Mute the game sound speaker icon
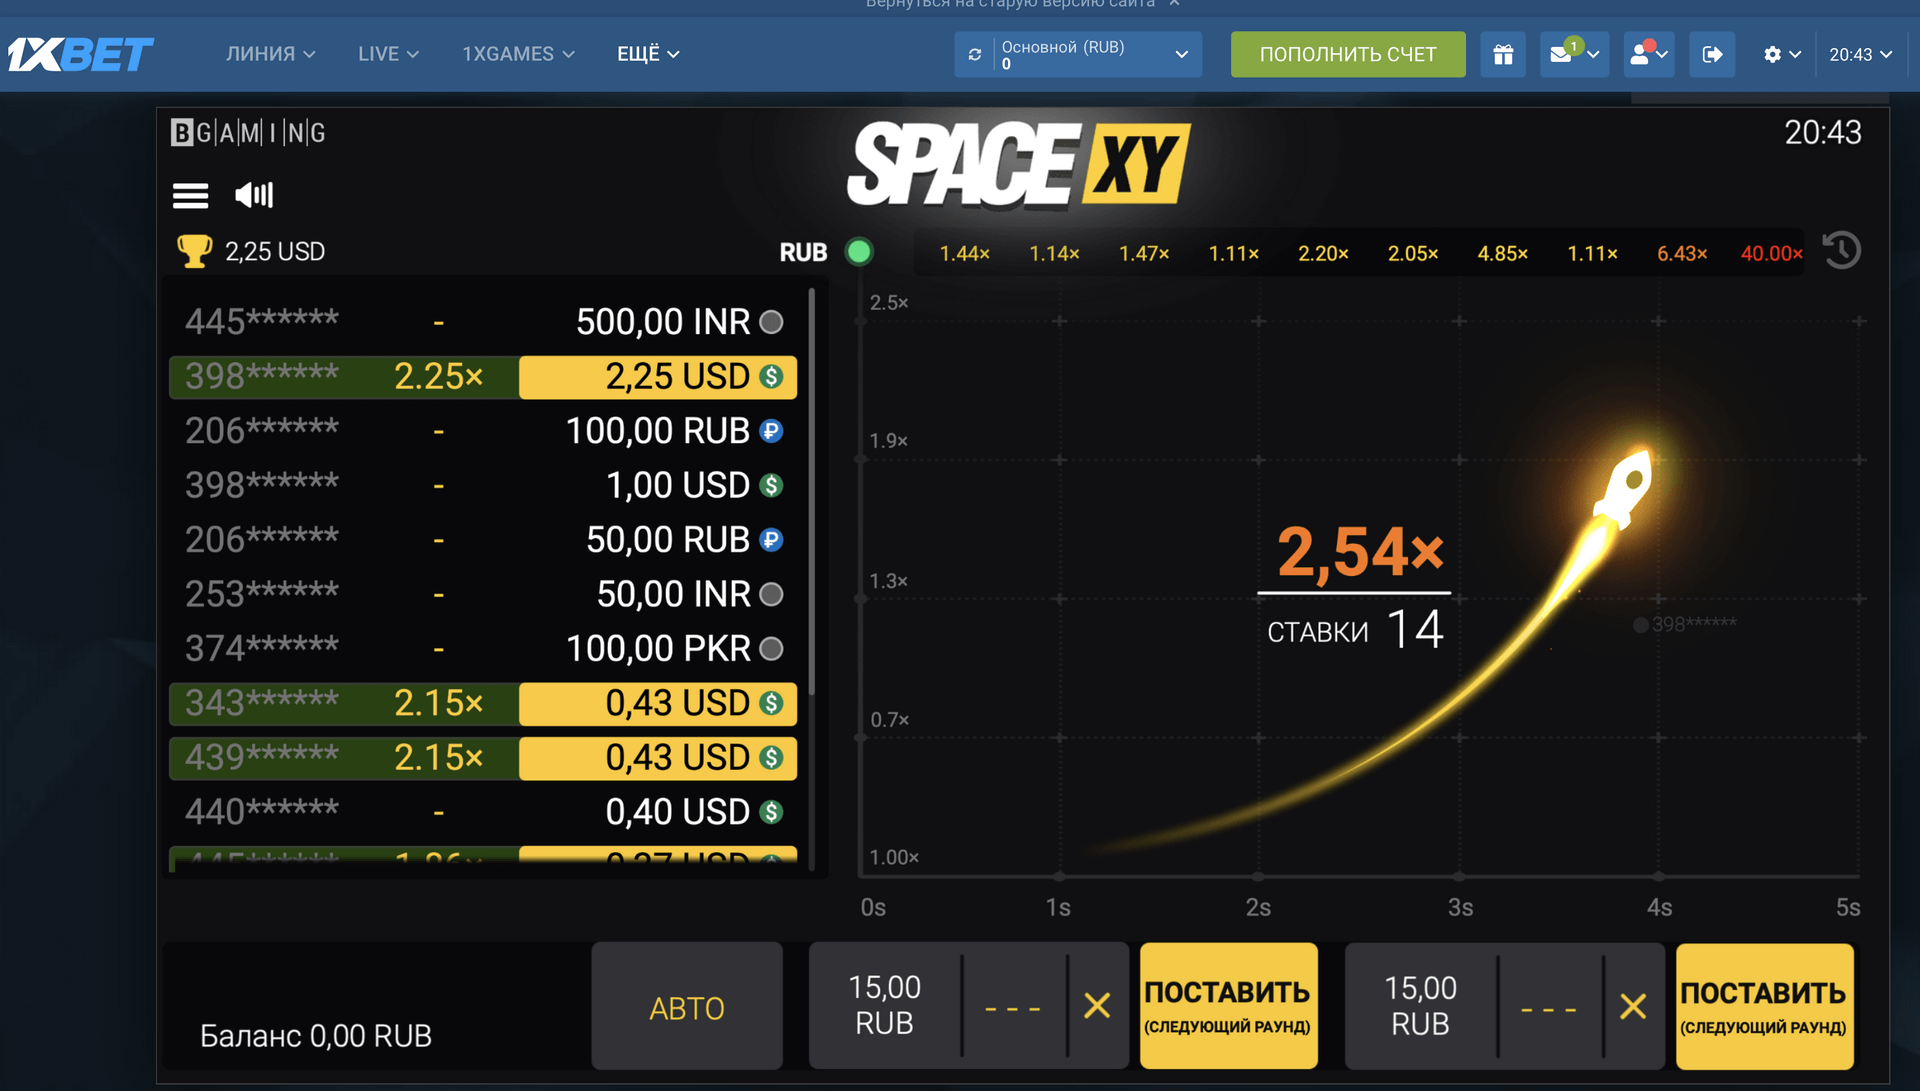Image resolution: width=1920 pixels, height=1091 pixels. [x=254, y=195]
